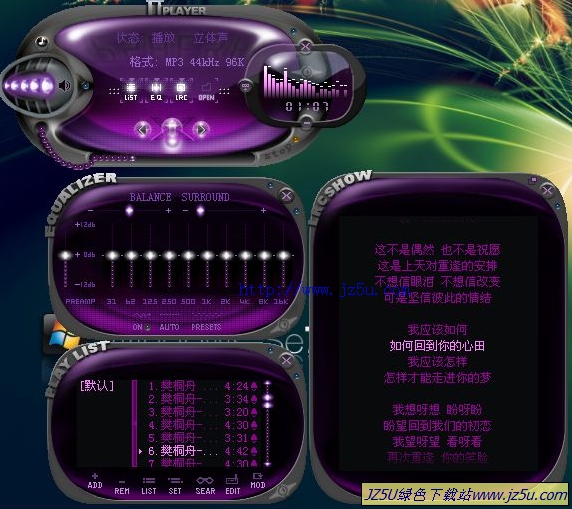The width and height of the screenshot is (572, 509).
Task: Close the Play List window
Action: pyautogui.click(x=286, y=360)
